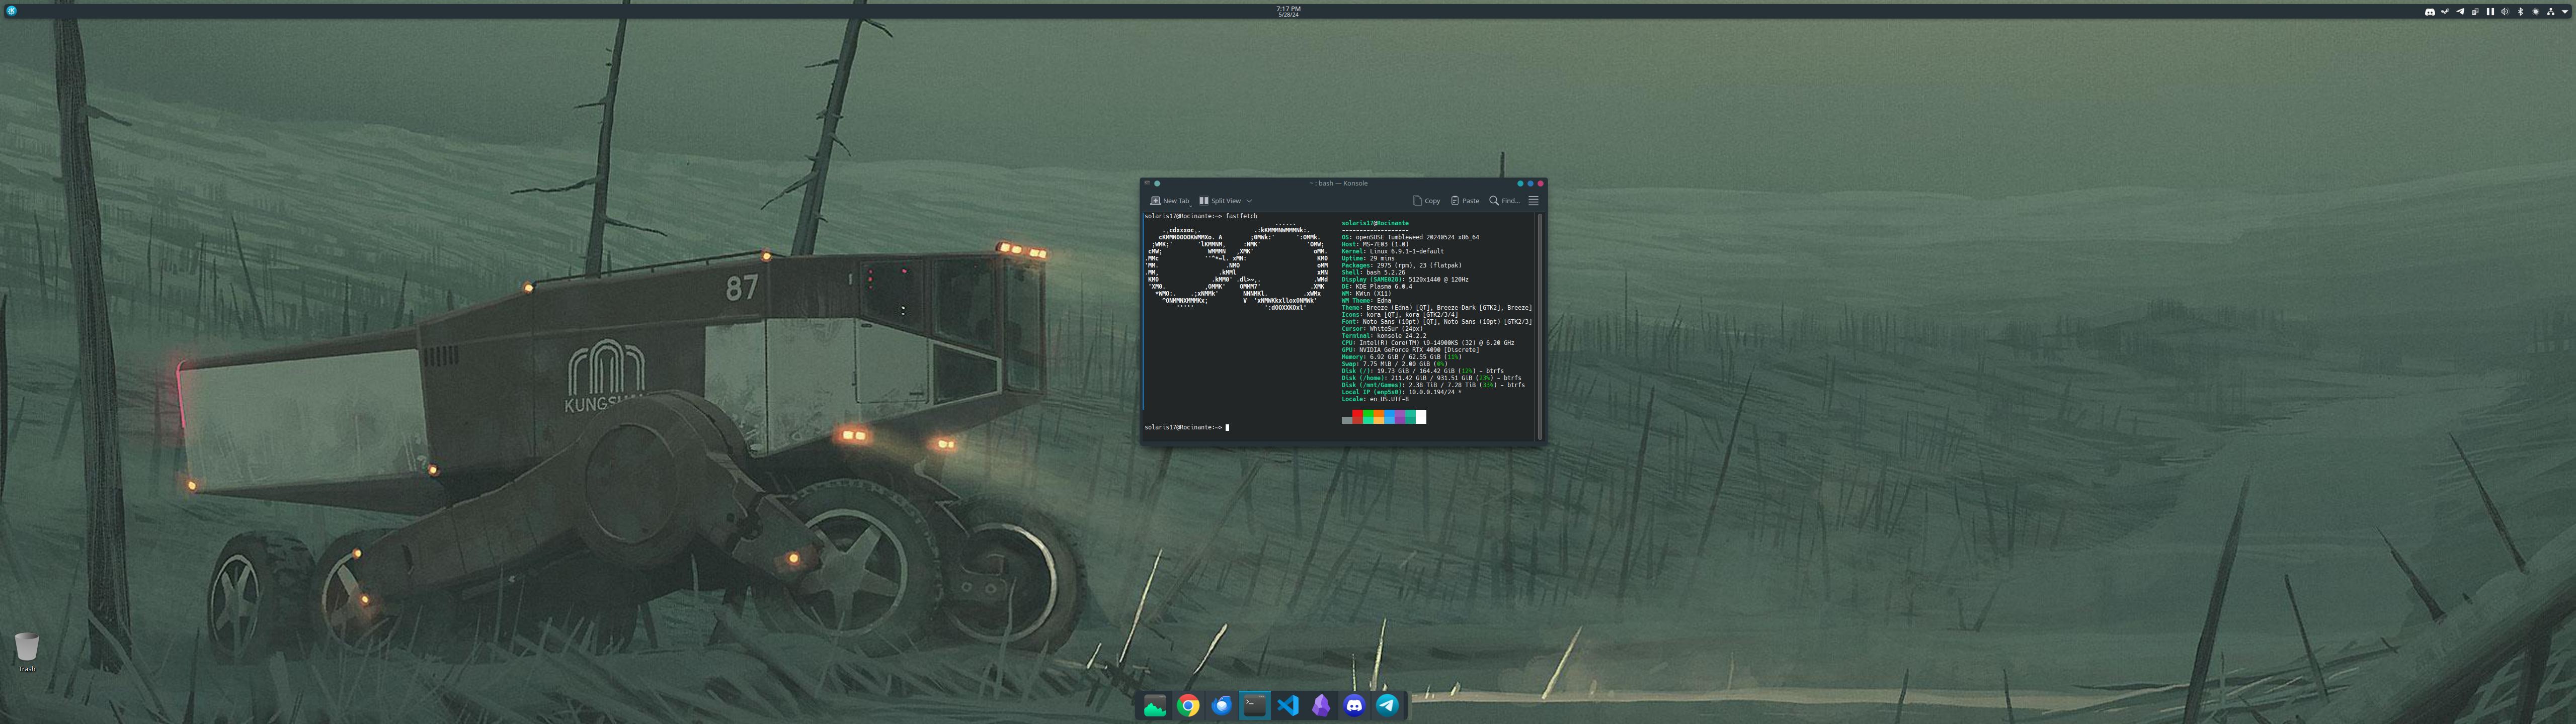Viewport: 2576px width, 724px height.
Task: Launch Visual Studio Code from the dock
Action: click(1288, 706)
